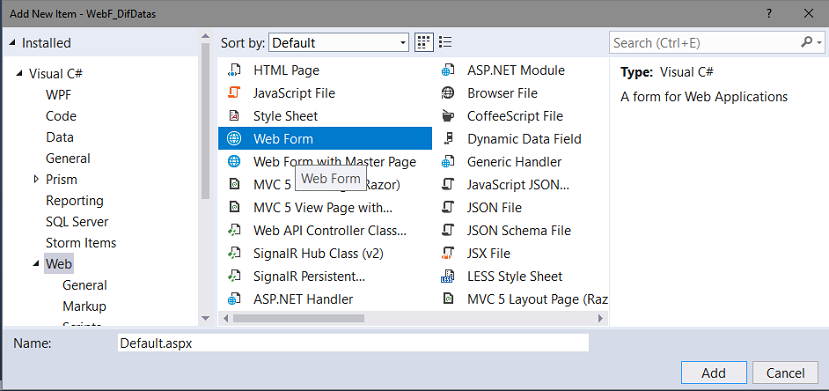Select the SQL Server category
Screen dimensions: 829x391
77,222
